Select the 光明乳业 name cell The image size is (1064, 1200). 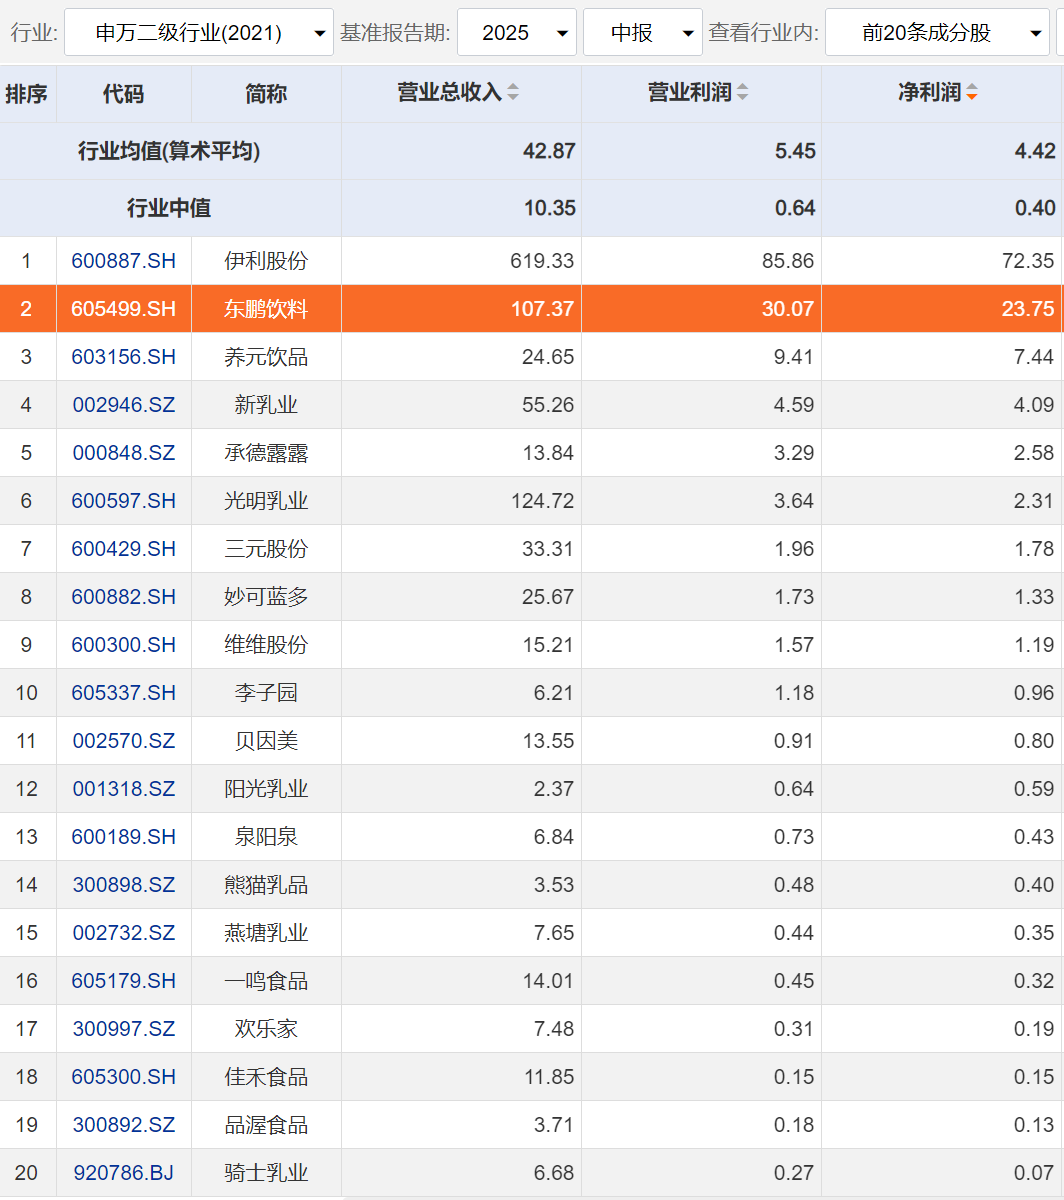pos(266,501)
